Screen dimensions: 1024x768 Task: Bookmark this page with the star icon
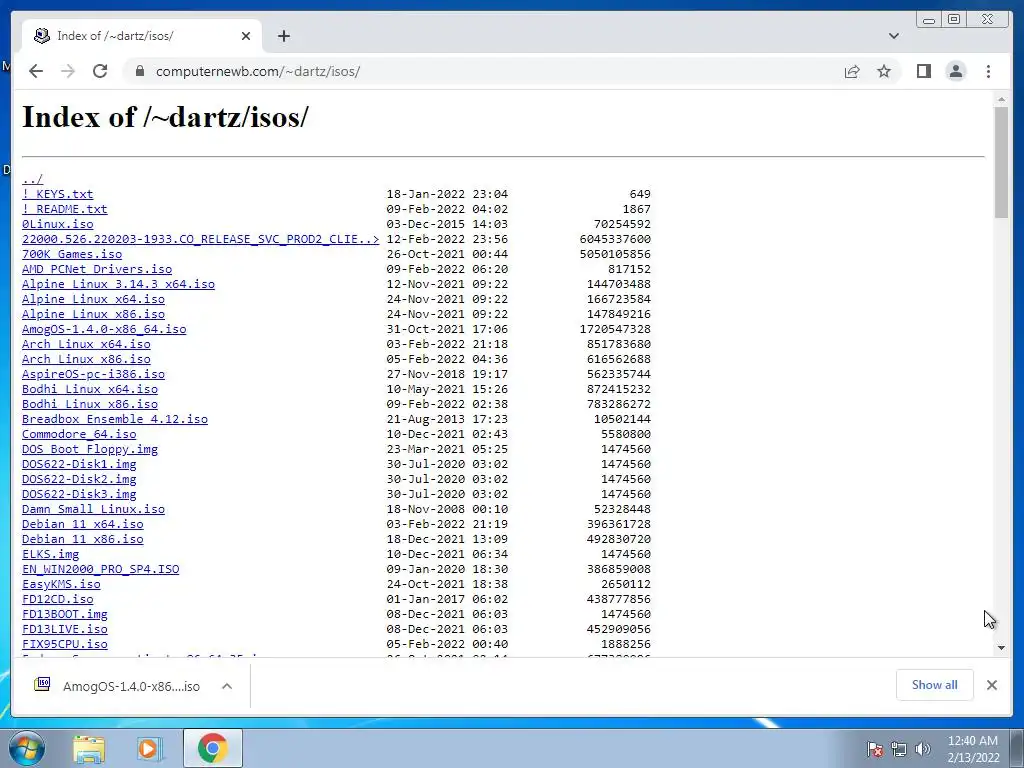pos(884,71)
